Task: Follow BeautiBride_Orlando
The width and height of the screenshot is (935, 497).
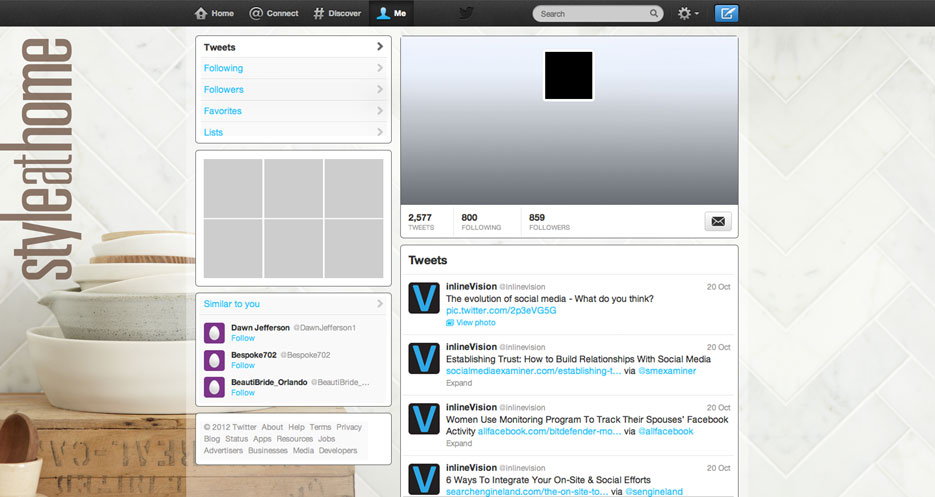Action: point(243,393)
